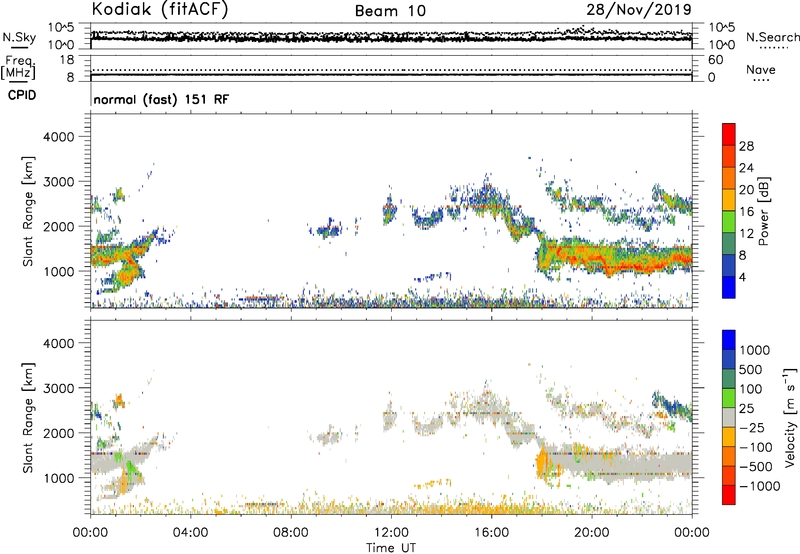
Task: Click the "18" tick on frequency axis
Action: coord(67,60)
